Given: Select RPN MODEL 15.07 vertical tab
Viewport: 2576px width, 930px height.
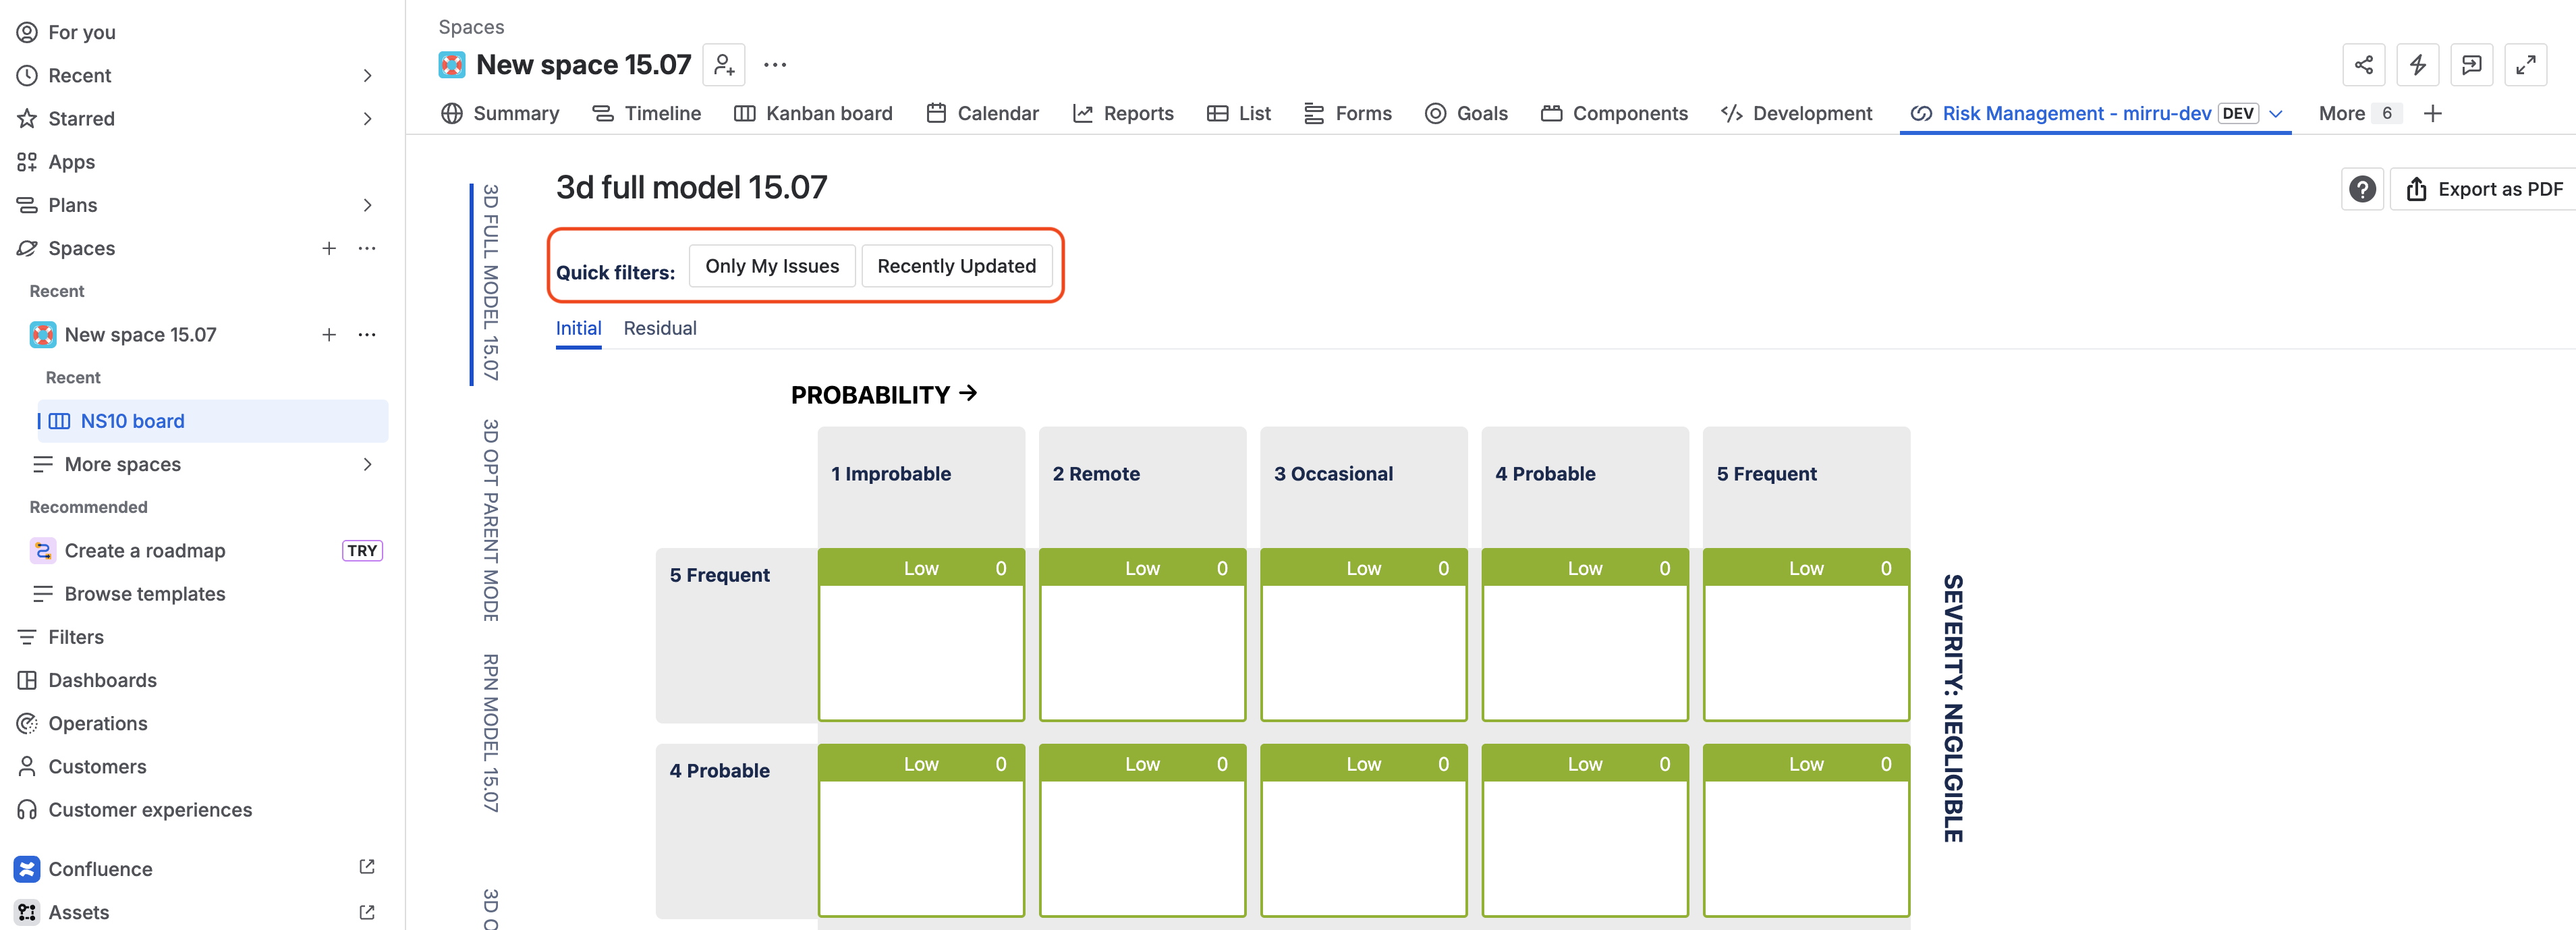Looking at the screenshot, I should [489, 734].
